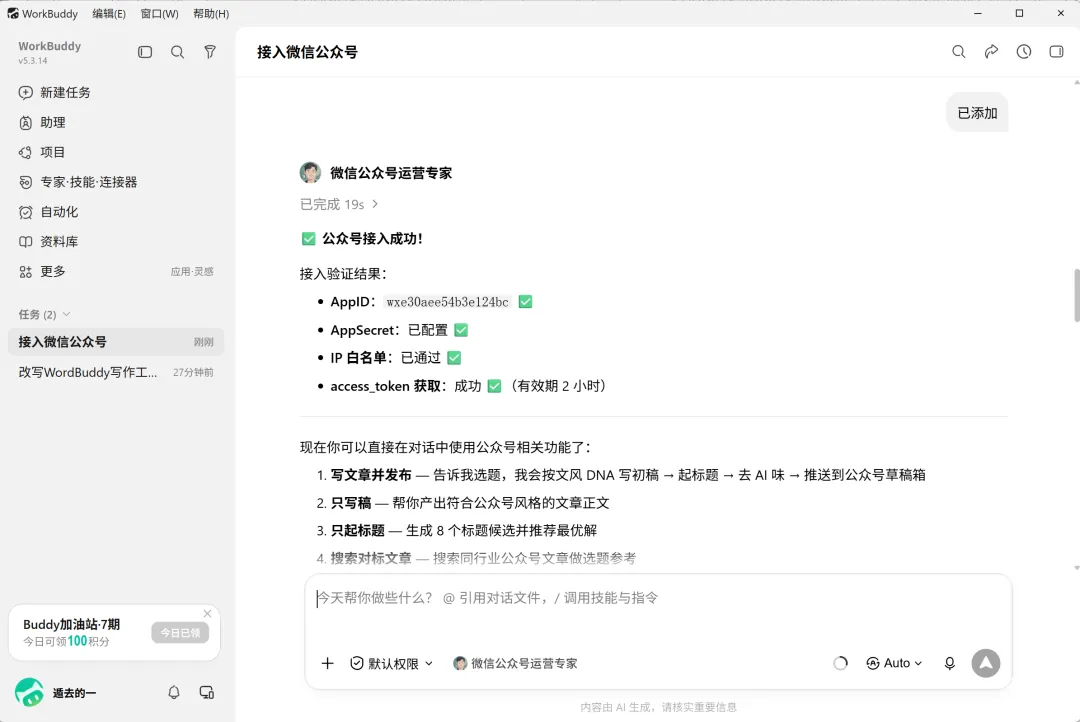Click the loading circle indicator
The image size is (1080, 722).
[840, 663]
